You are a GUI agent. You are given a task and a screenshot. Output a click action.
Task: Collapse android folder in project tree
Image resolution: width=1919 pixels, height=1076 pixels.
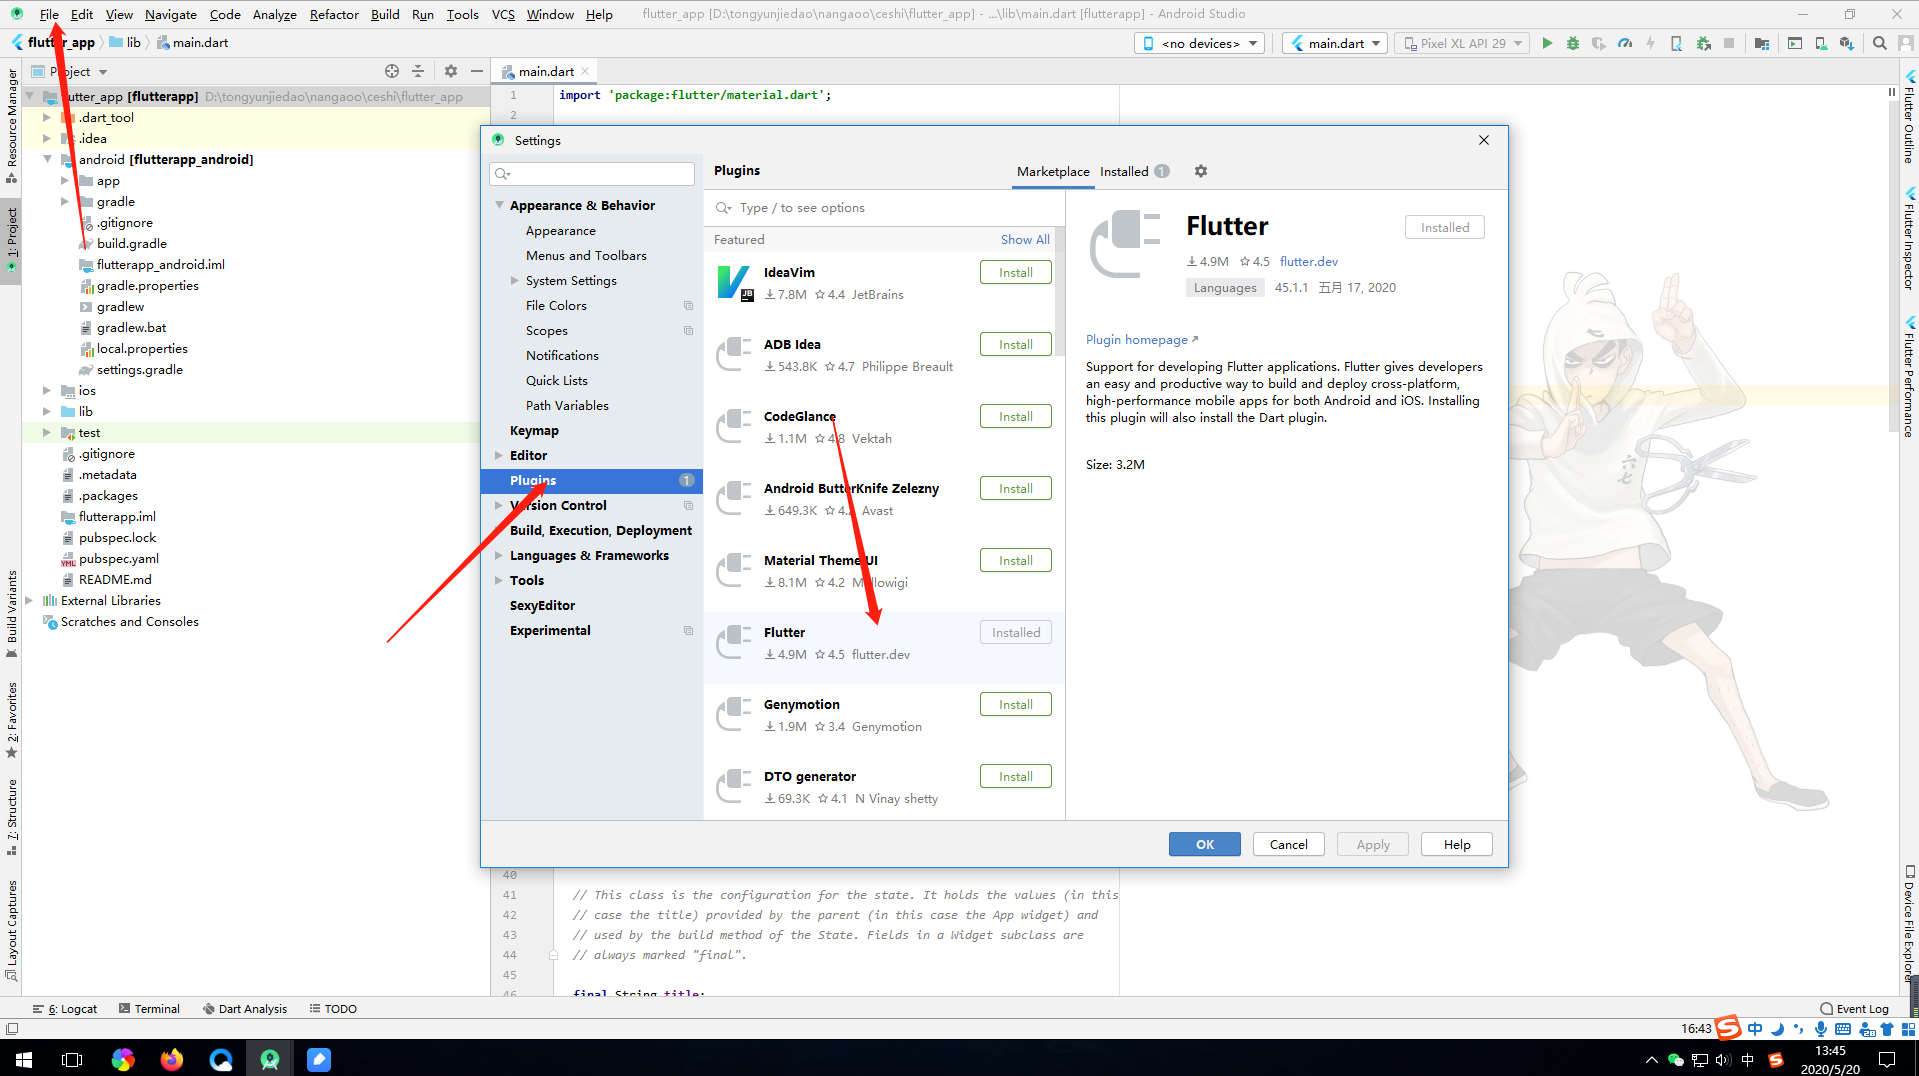tap(46, 159)
